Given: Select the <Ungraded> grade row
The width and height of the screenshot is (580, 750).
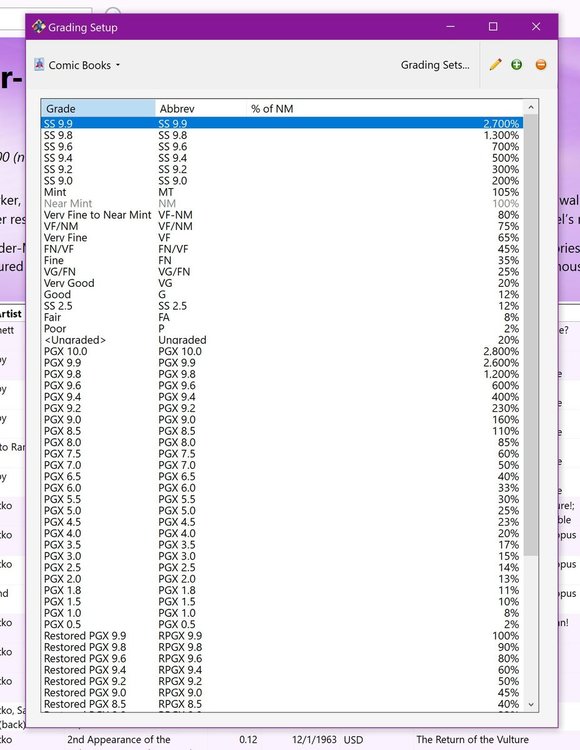Looking at the screenshot, I should pos(282,340).
